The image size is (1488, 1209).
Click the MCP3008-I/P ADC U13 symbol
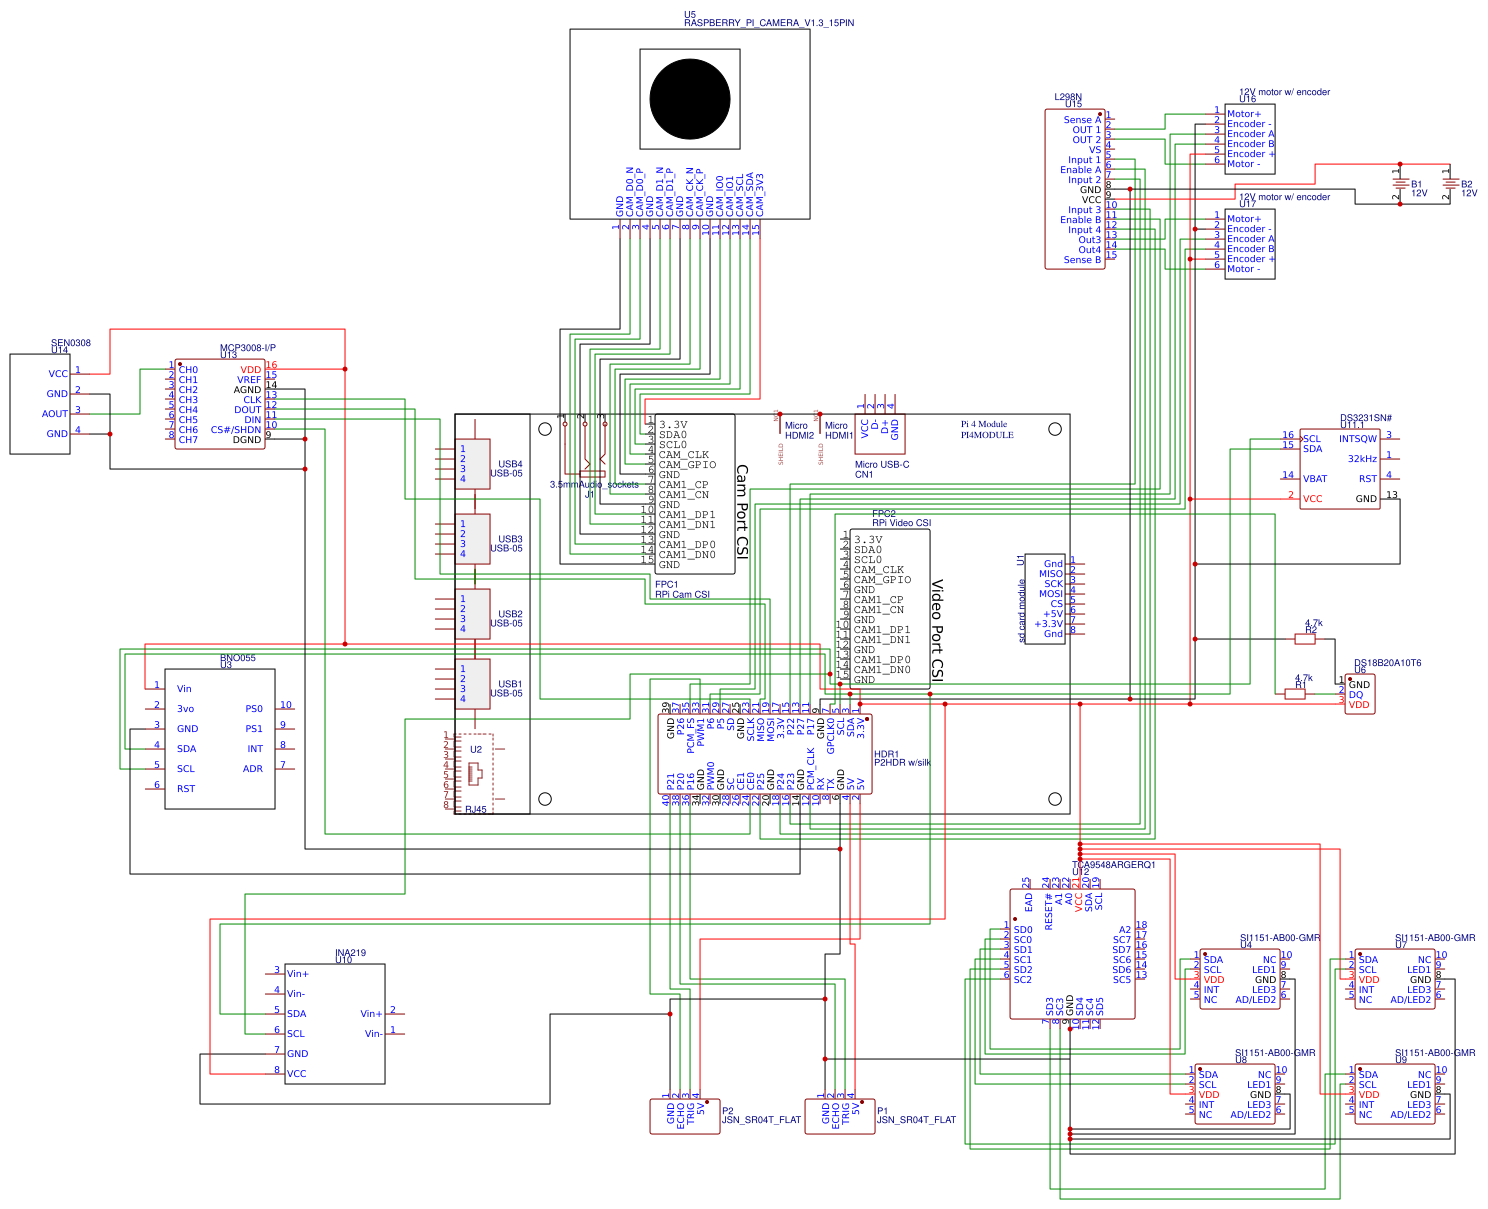220,405
